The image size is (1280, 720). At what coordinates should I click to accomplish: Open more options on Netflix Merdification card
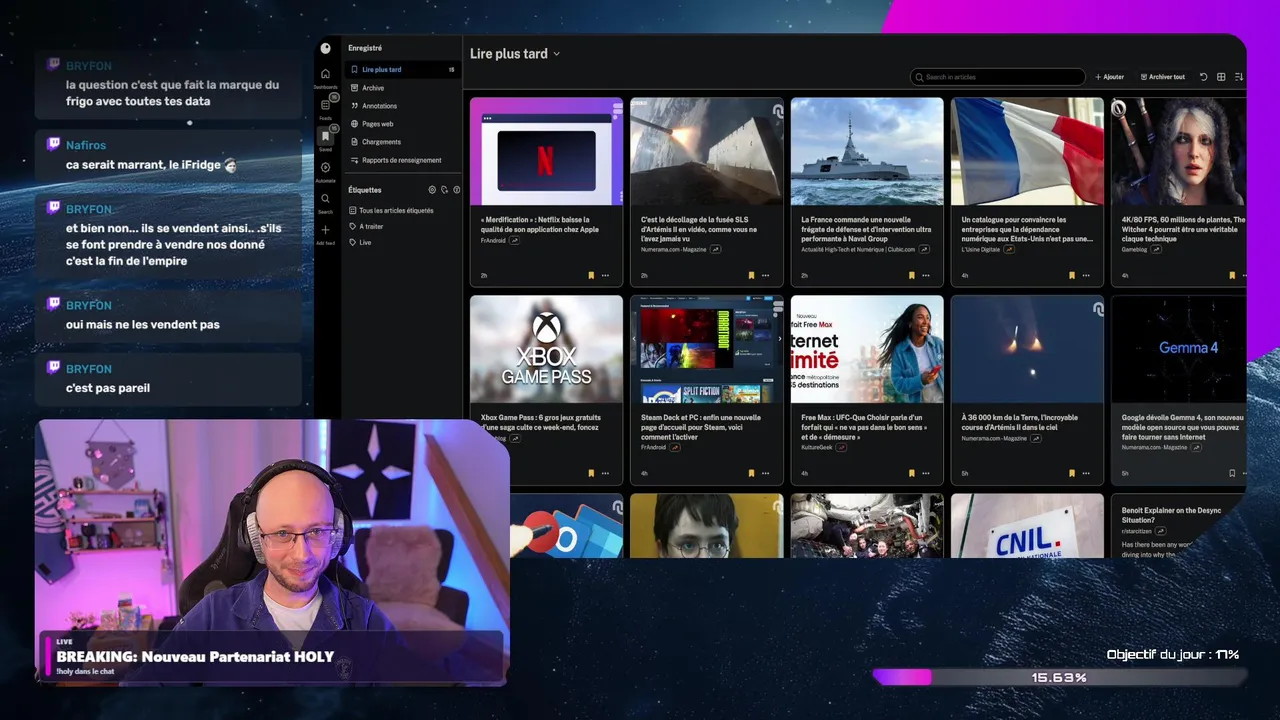(x=605, y=275)
